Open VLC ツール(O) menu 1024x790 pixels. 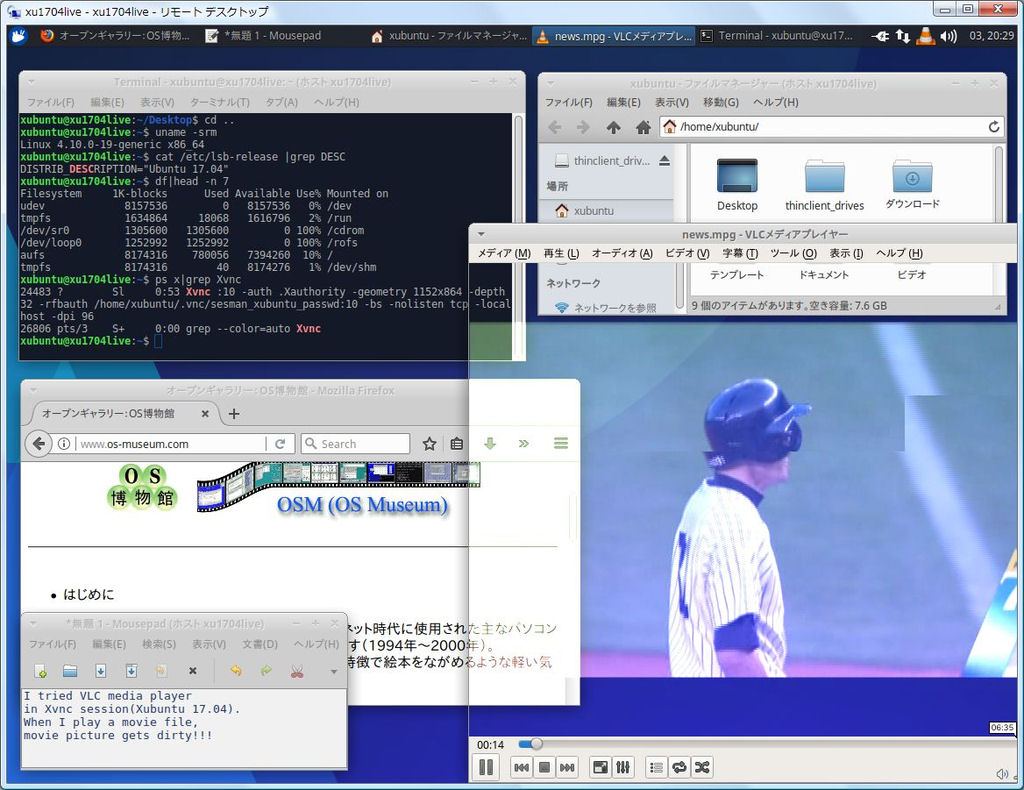793,253
